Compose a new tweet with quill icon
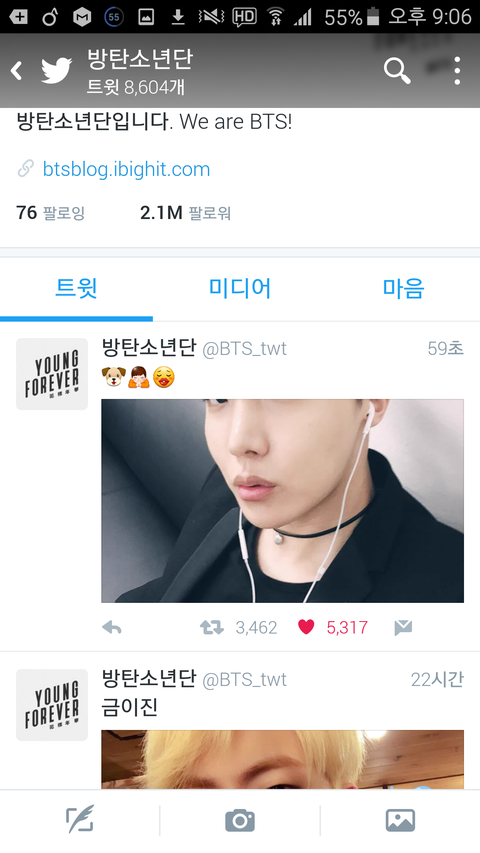The image size is (480, 853). [x=80, y=819]
